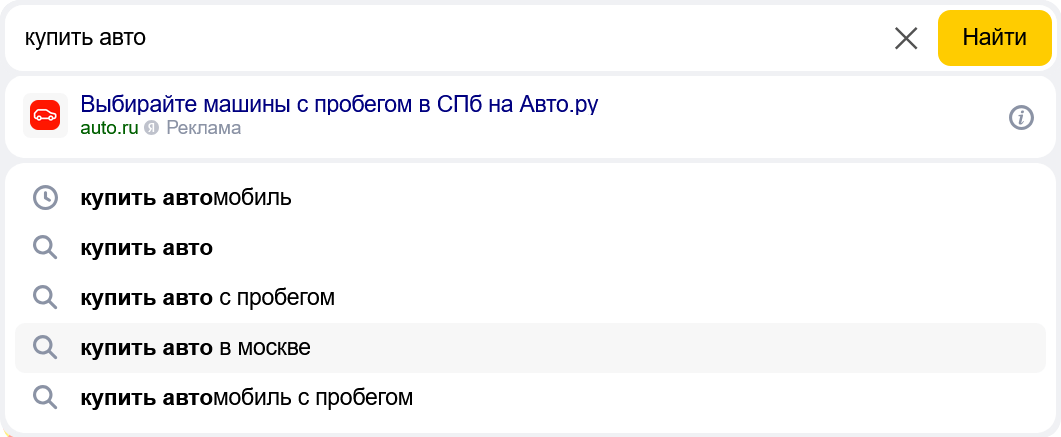Click the clock history icon beside купить автомобиль
Image resolution: width=1061 pixels, height=437 pixels.
coord(45,198)
